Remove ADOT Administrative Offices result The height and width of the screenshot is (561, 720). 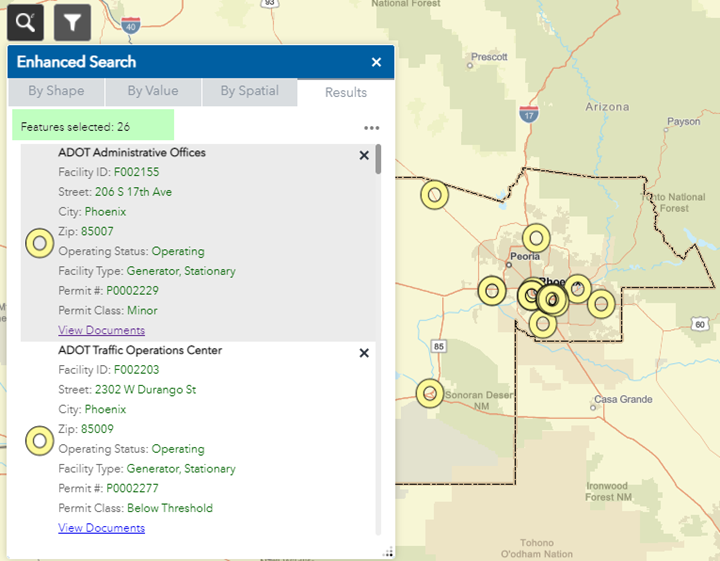364,156
